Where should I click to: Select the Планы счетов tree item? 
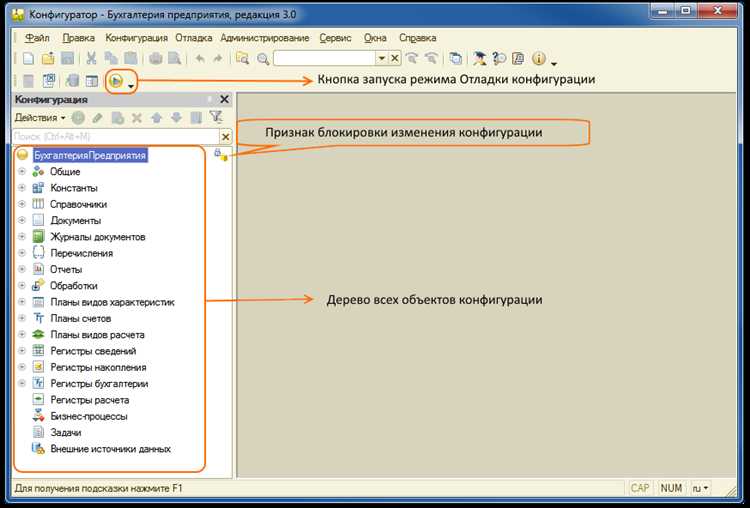[x=78, y=318]
